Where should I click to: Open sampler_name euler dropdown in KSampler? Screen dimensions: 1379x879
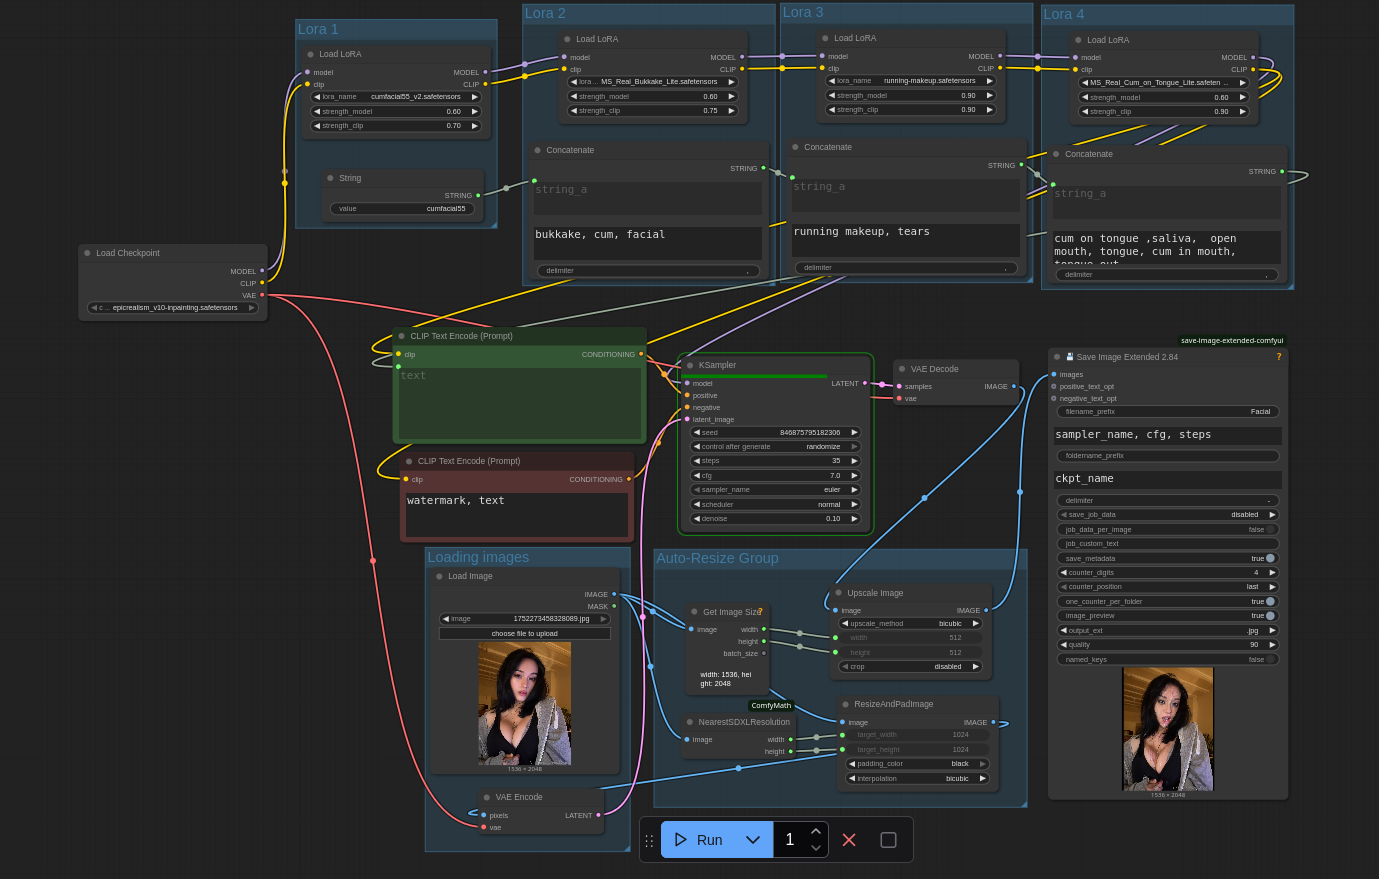point(776,489)
